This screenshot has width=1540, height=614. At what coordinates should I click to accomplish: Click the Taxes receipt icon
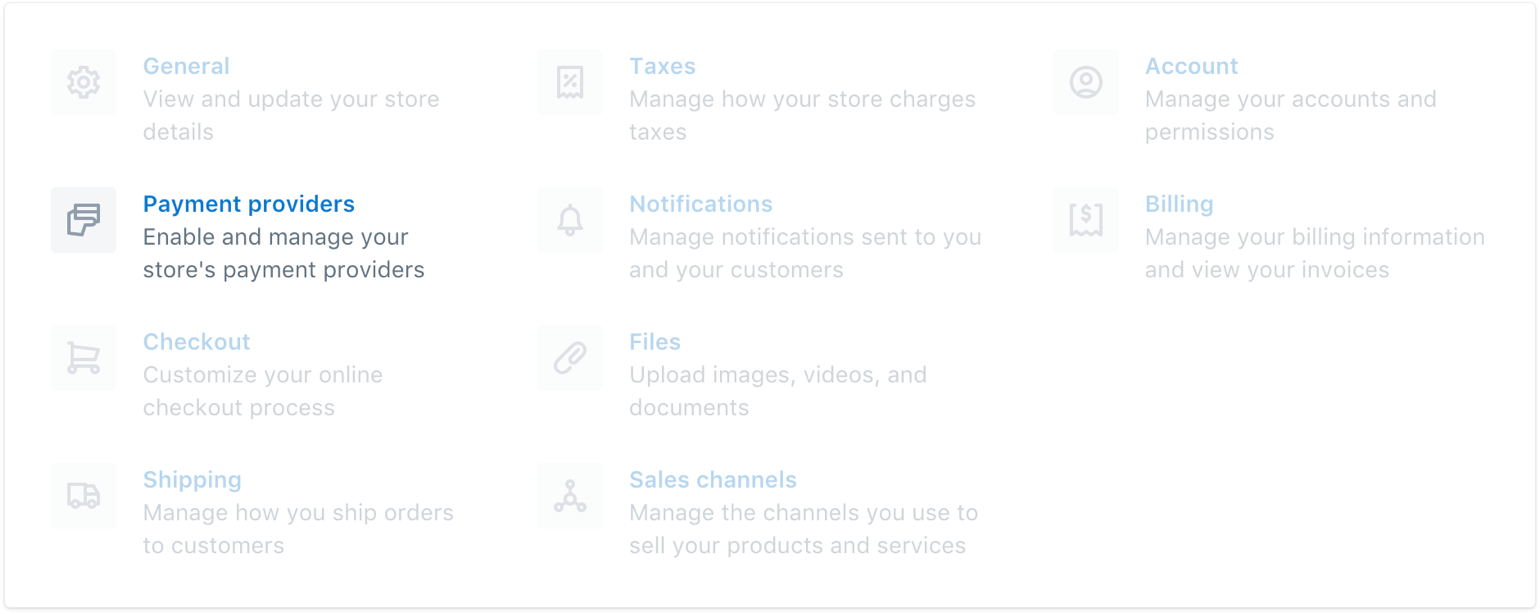[x=570, y=82]
